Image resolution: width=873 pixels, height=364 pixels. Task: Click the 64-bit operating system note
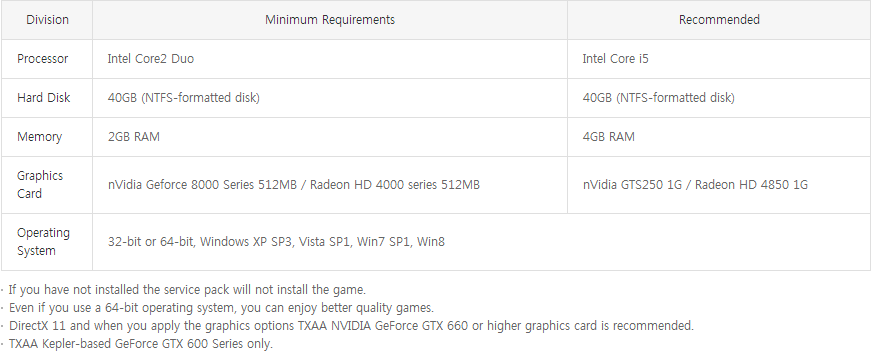point(218,308)
